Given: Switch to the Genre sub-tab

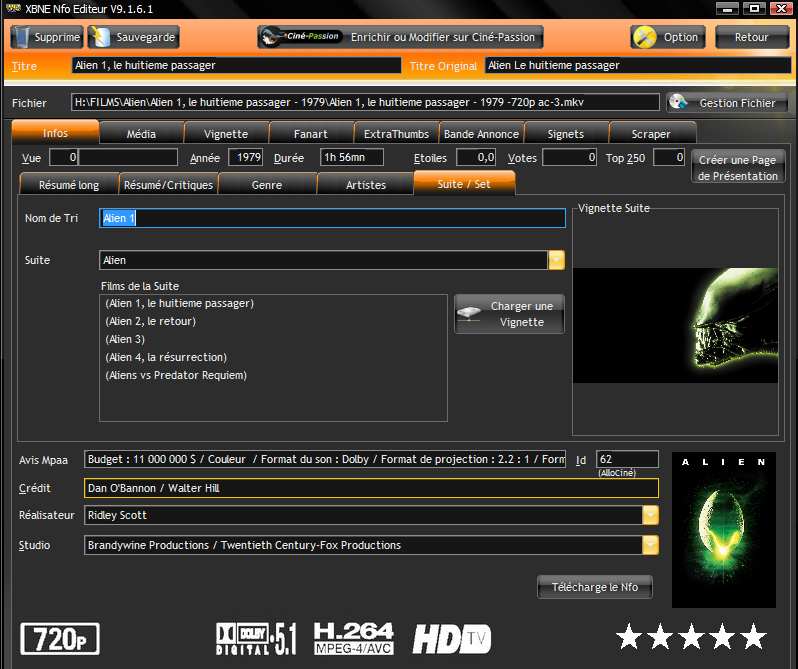Looking at the screenshot, I should pyautogui.click(x=267, y=185).
